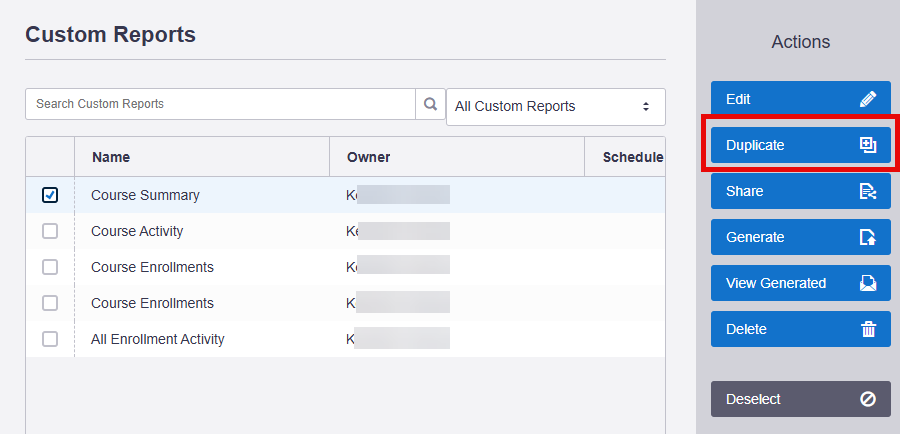Click the Generate label
The width and height of the screenshot is (900, 434).
755,237
